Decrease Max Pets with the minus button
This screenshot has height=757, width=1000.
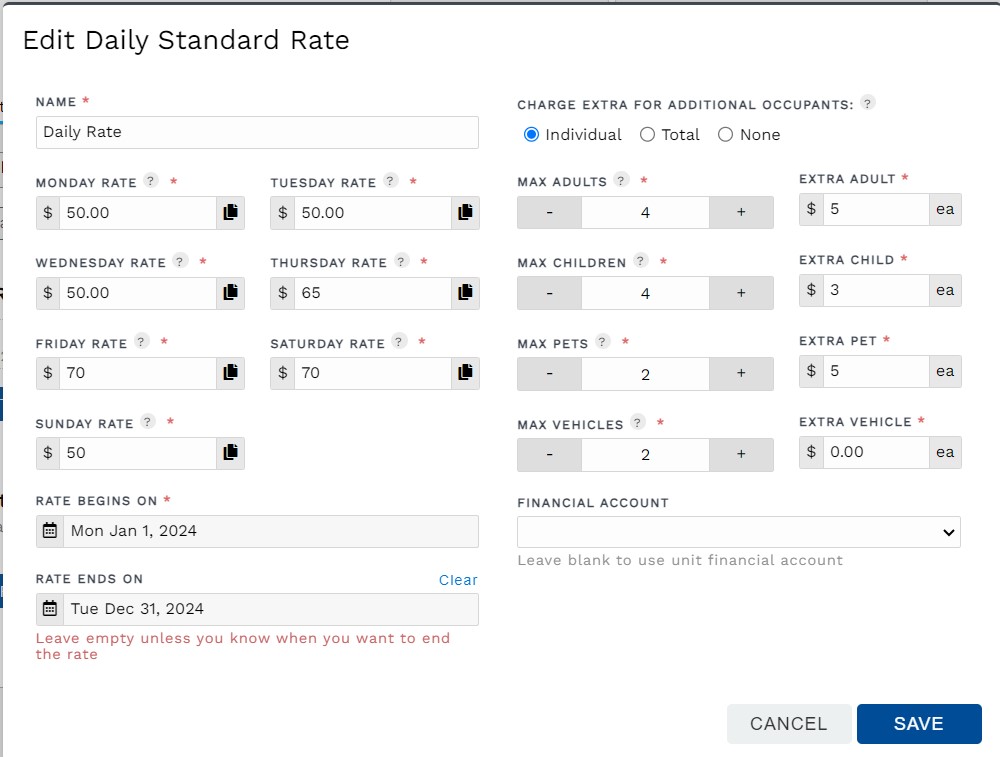(548, 371)
